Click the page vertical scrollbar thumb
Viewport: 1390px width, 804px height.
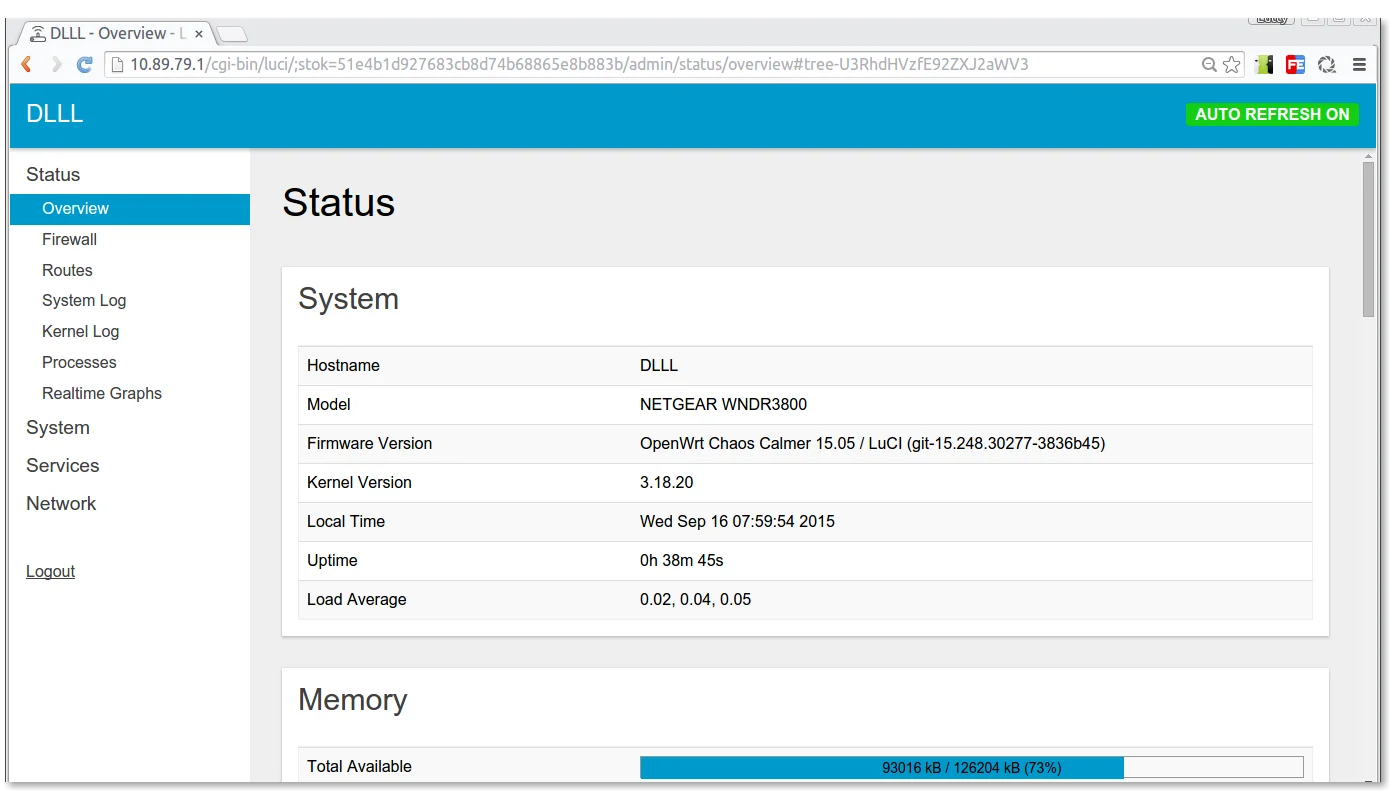point(1369,239)
